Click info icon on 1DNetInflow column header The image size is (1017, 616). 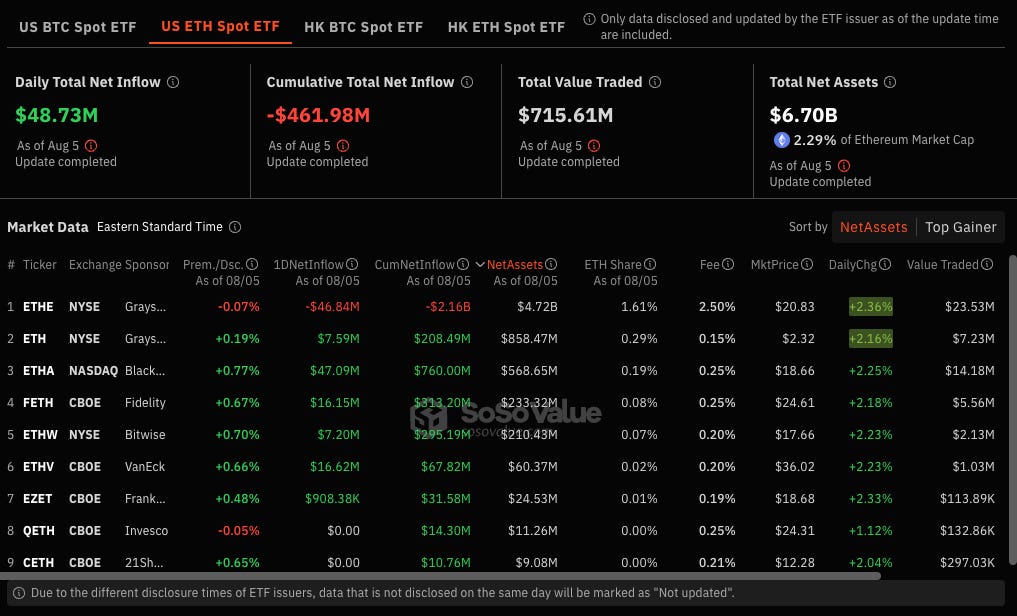352,265
